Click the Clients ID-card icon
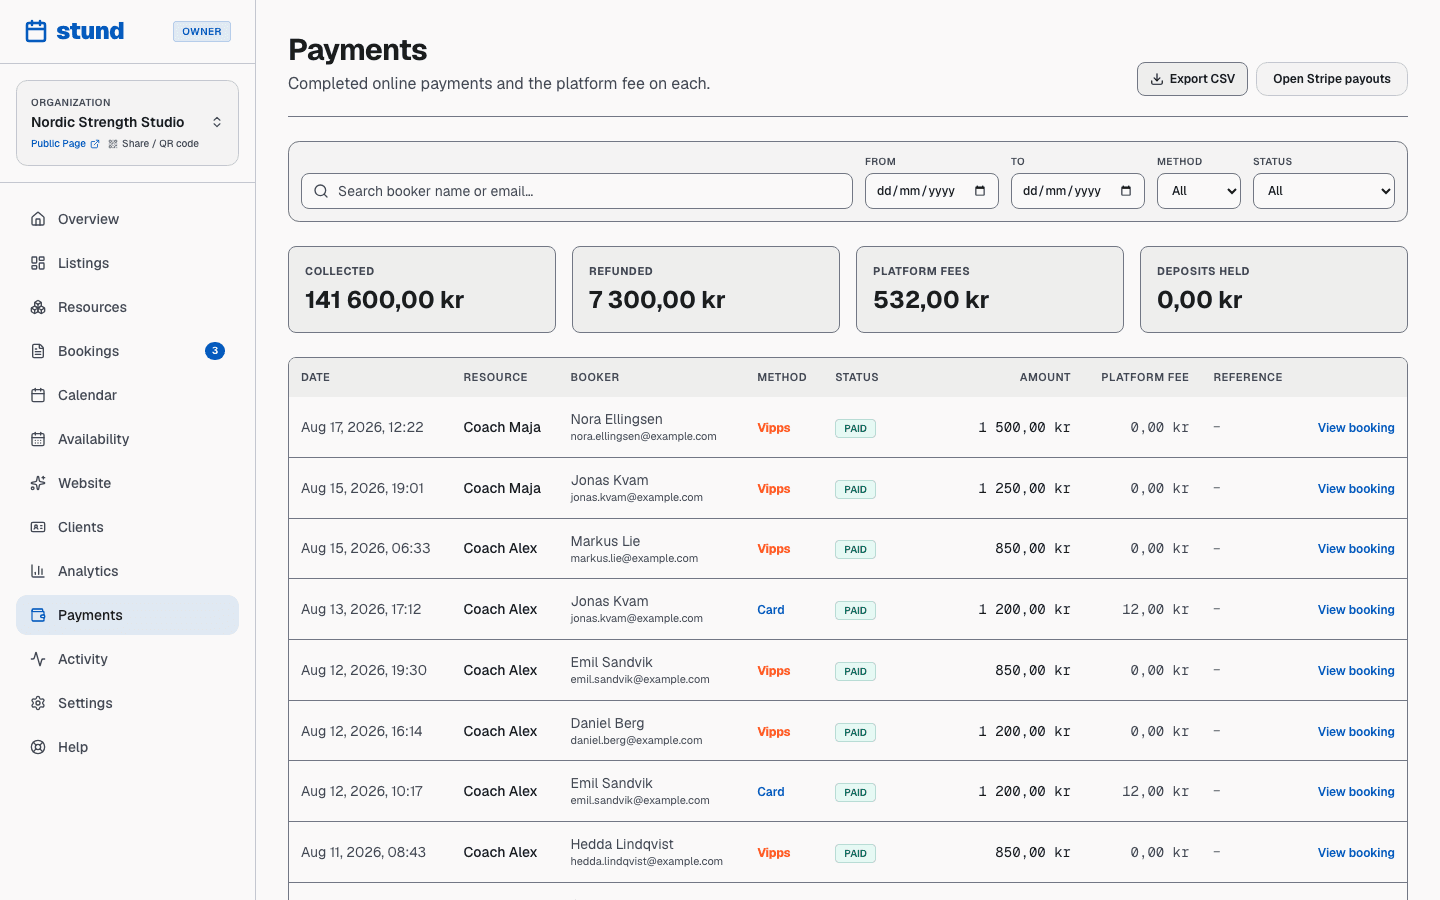This screenshot has width=1440, height=900. click(x=38, y=527)
